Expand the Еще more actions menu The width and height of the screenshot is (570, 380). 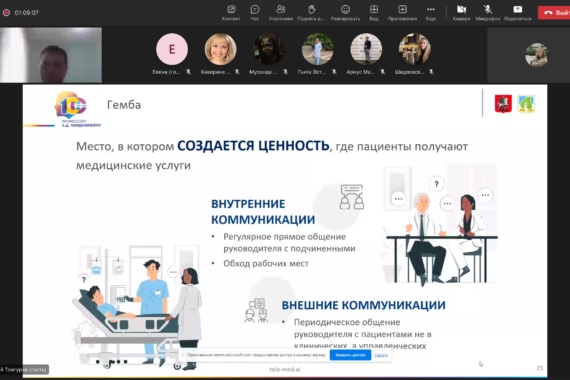point(431,9)
